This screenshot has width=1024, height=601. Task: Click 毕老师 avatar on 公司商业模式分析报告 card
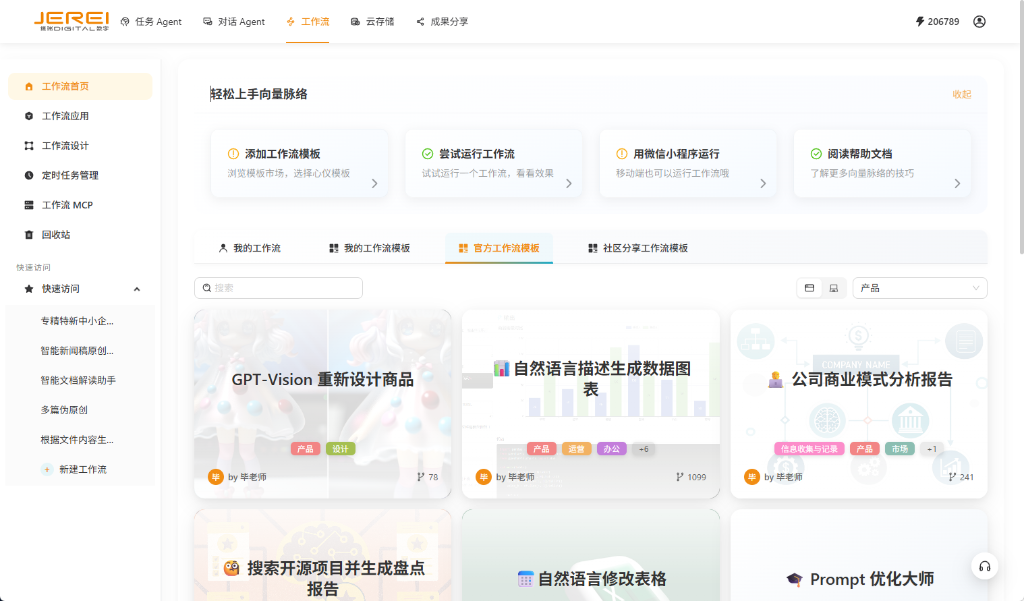(752, 477)
